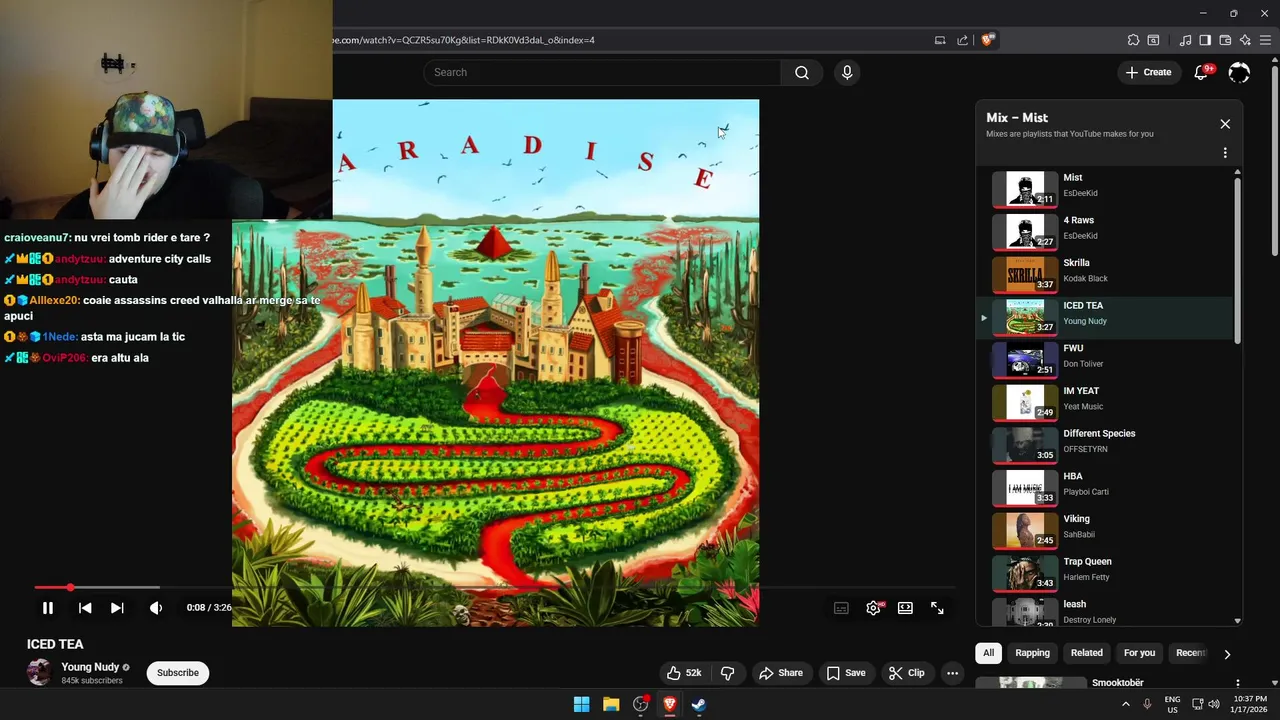1280x720 pixels.
Task: Save video to a playlist
Action: [846, 673]
